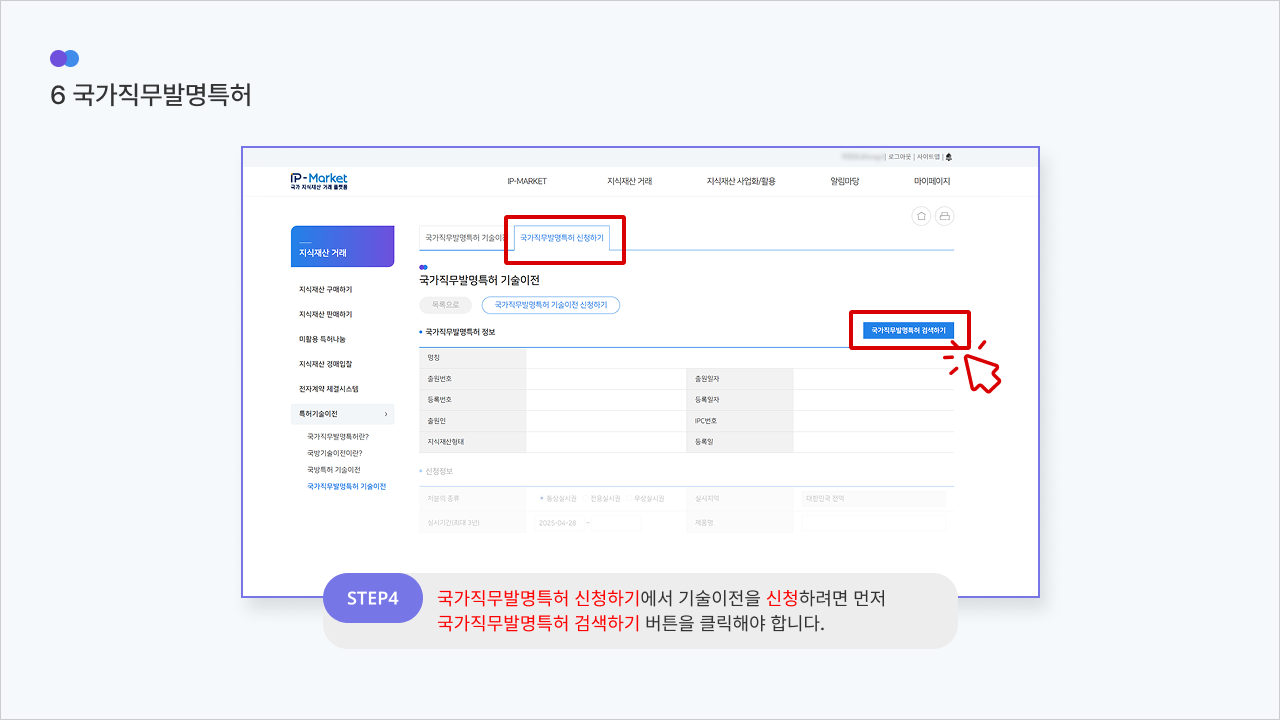Click the print icon button

point(944,216)
